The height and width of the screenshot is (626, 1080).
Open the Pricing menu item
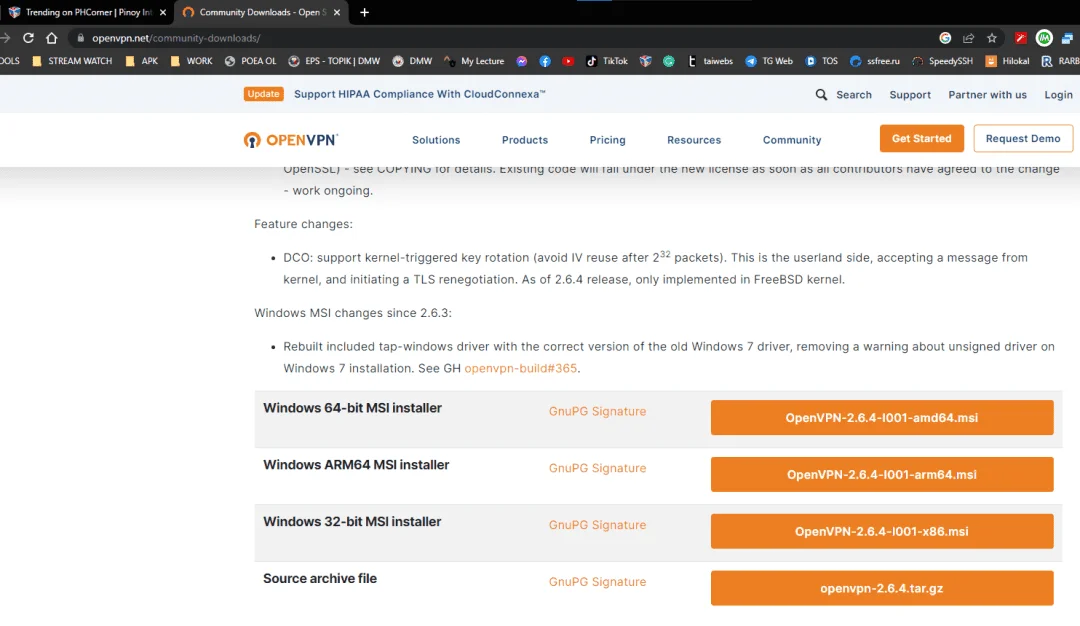point(608,140)
